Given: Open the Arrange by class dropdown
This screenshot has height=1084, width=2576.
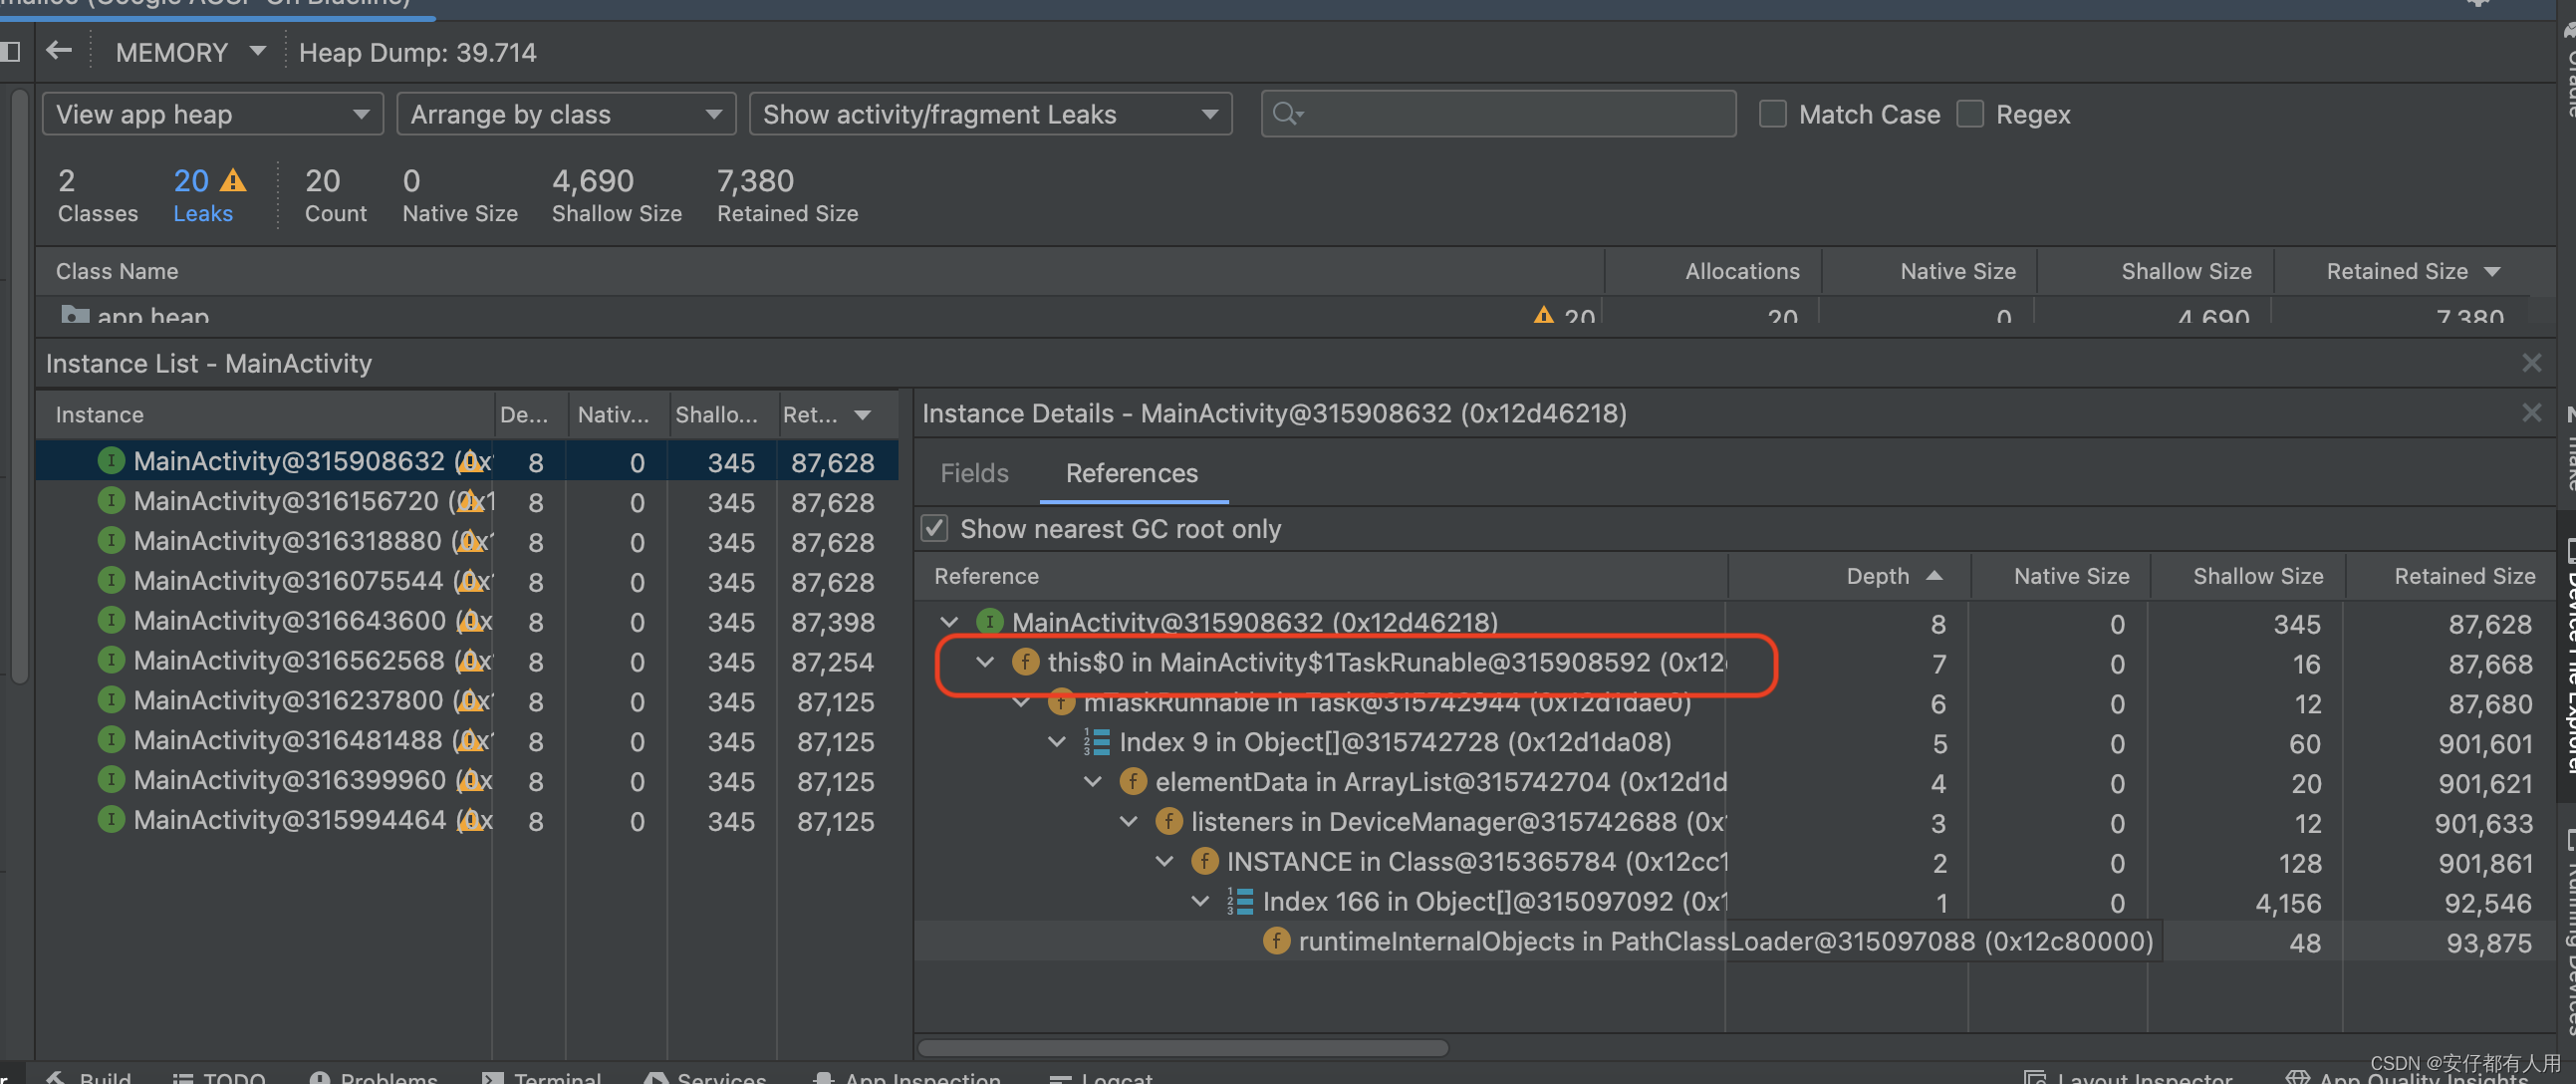Looking at the screenshot, I should pos(565,114).
